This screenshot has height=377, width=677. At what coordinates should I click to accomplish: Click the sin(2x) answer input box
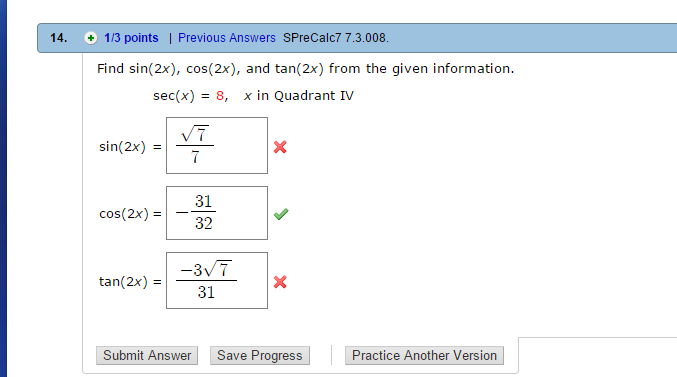(x=217, y=146)
